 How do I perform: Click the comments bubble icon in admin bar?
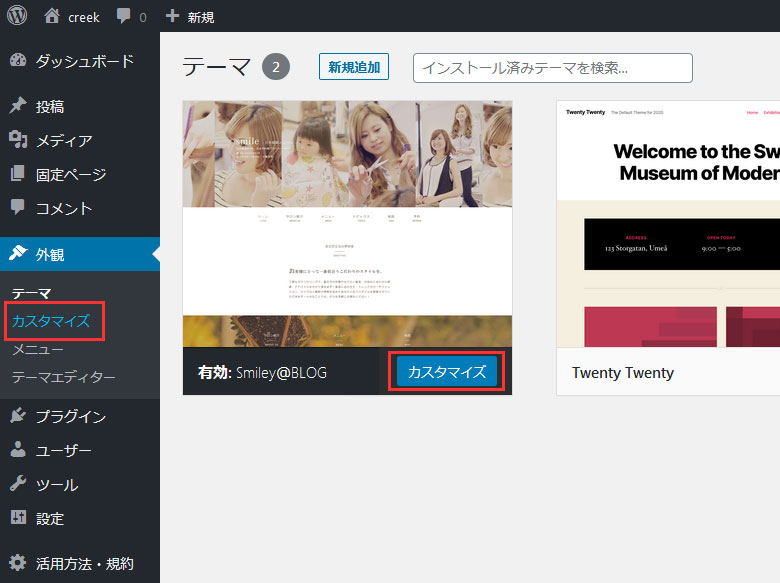[124, 17]
